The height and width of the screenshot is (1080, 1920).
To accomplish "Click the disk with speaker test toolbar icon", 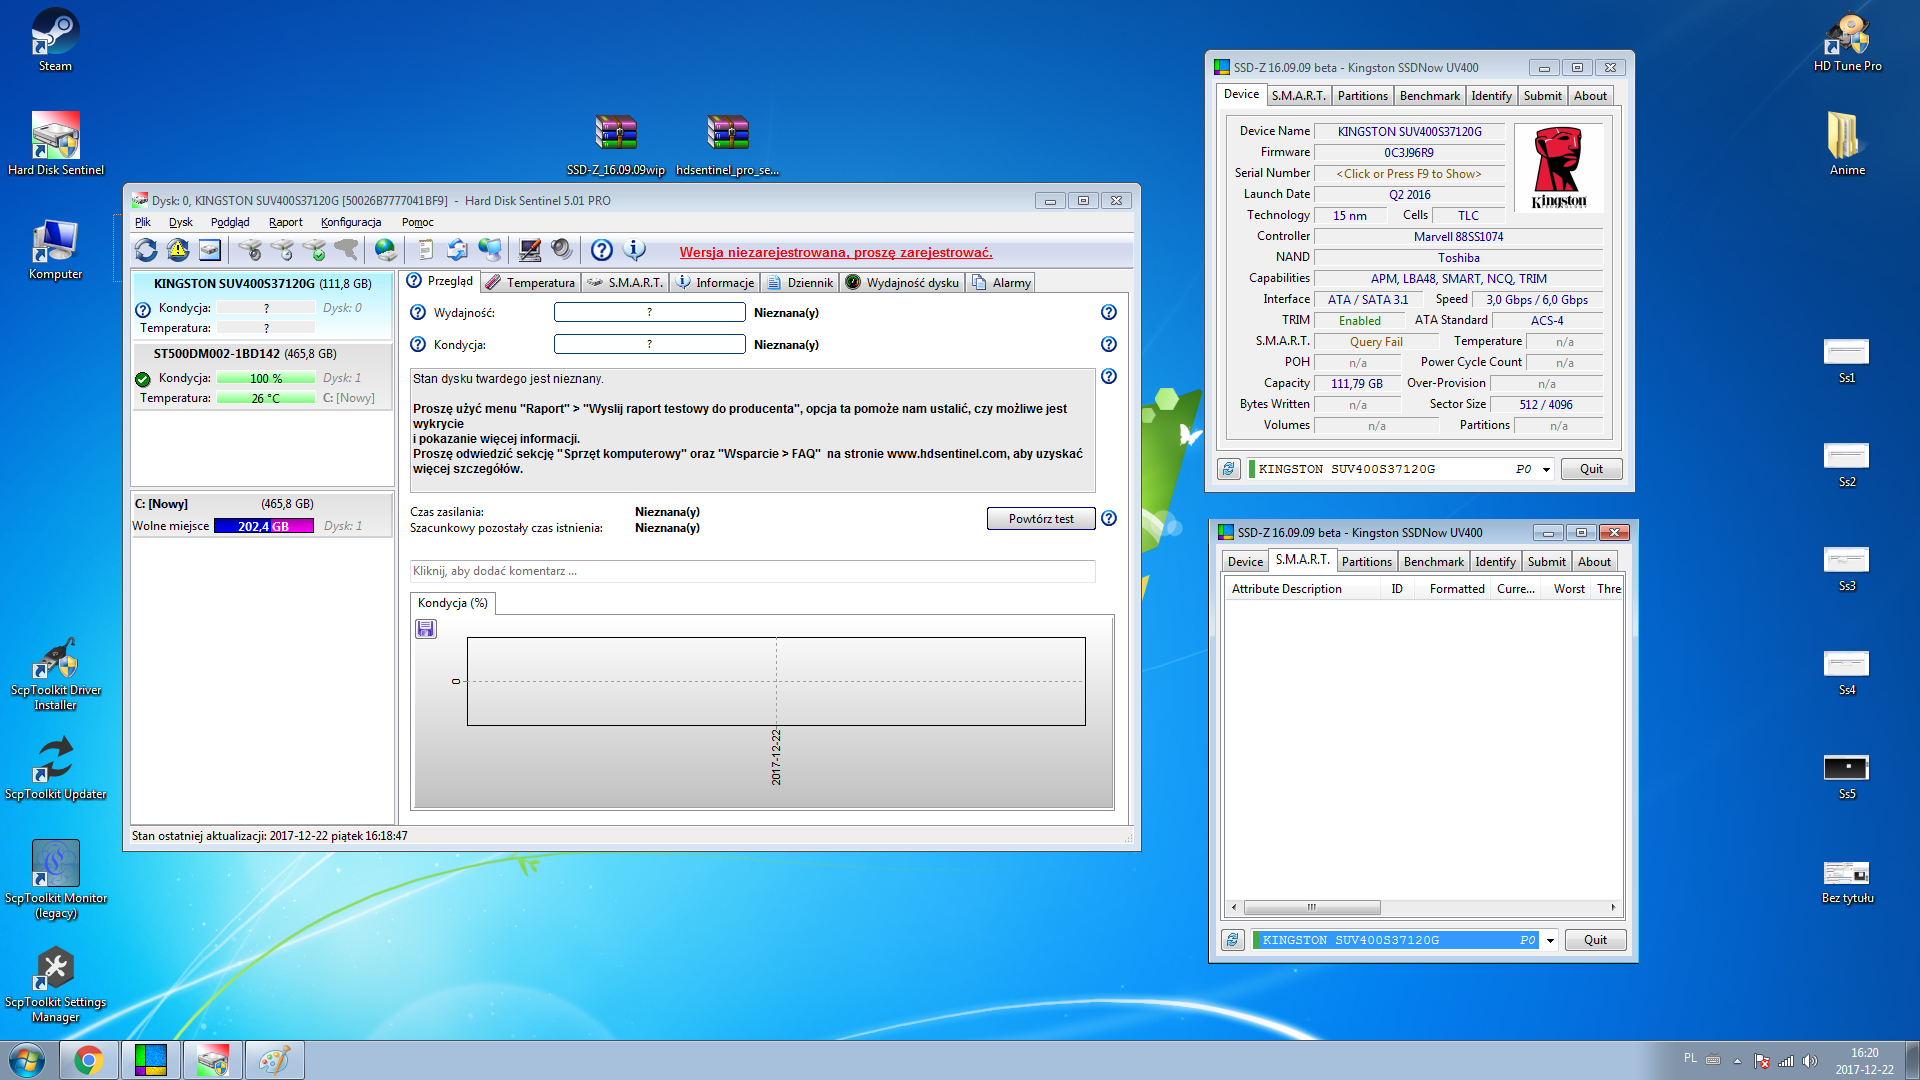I will [x=250, y=250].
